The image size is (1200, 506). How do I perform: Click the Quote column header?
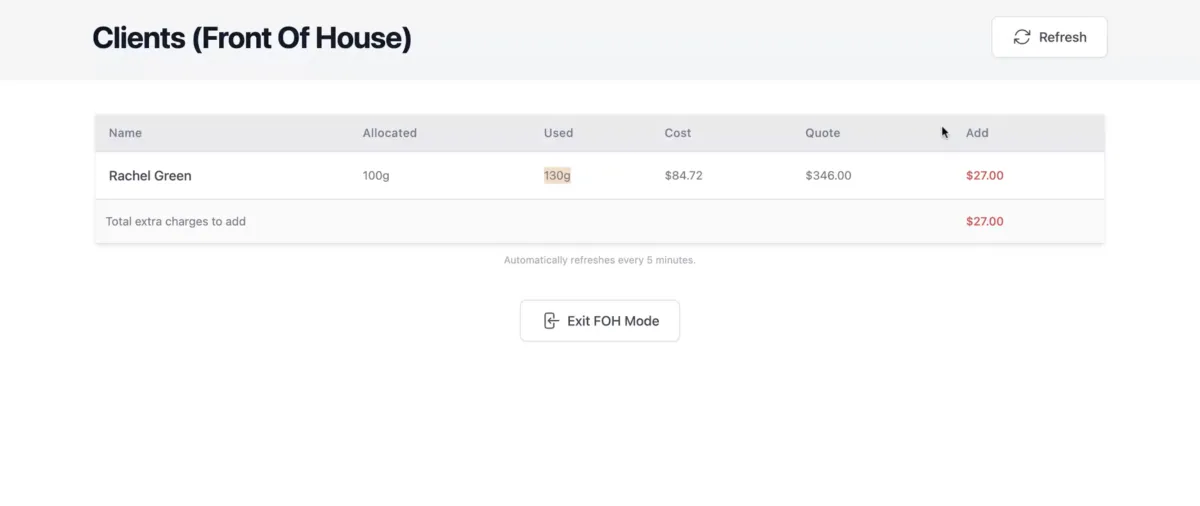pyautogui.click(x=822, y=133)
